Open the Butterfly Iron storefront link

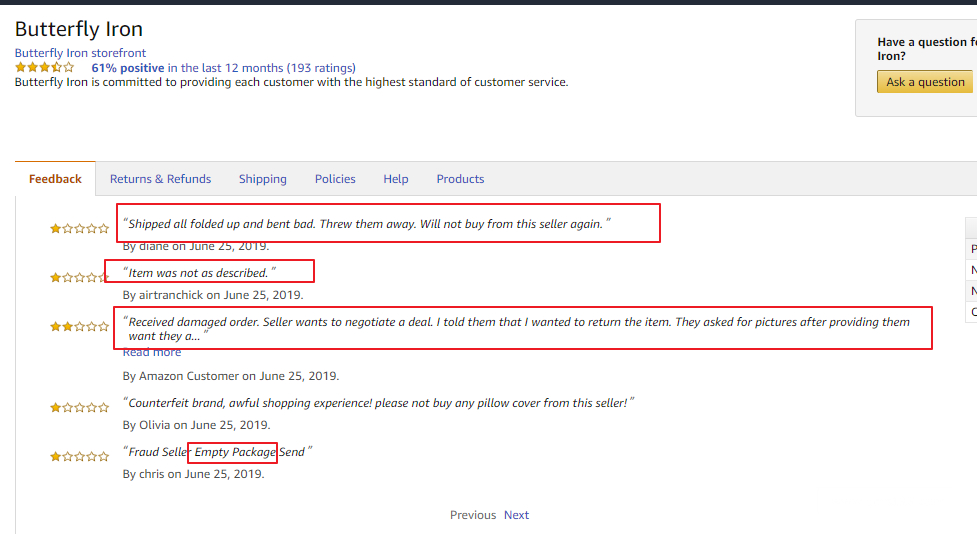click(x=80, y=53)
